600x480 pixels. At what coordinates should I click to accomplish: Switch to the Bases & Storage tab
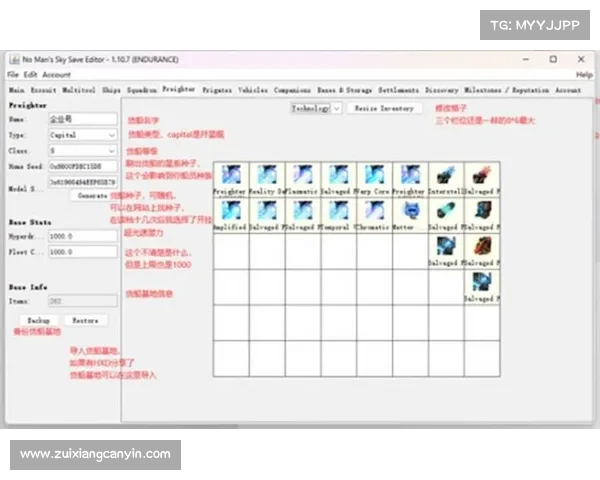click(x=345, y=90)
